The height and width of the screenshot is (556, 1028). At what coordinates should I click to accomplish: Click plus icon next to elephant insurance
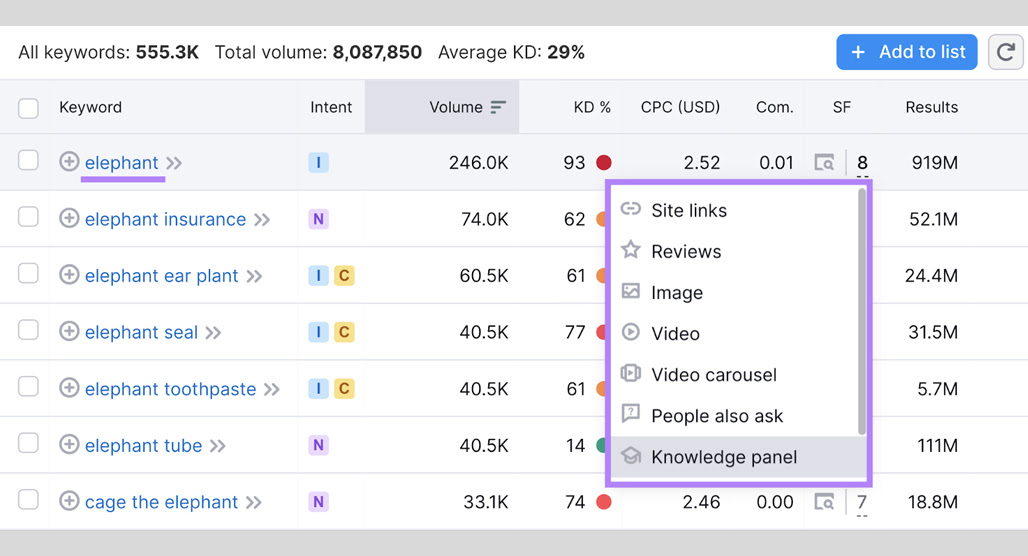[69, 218]
